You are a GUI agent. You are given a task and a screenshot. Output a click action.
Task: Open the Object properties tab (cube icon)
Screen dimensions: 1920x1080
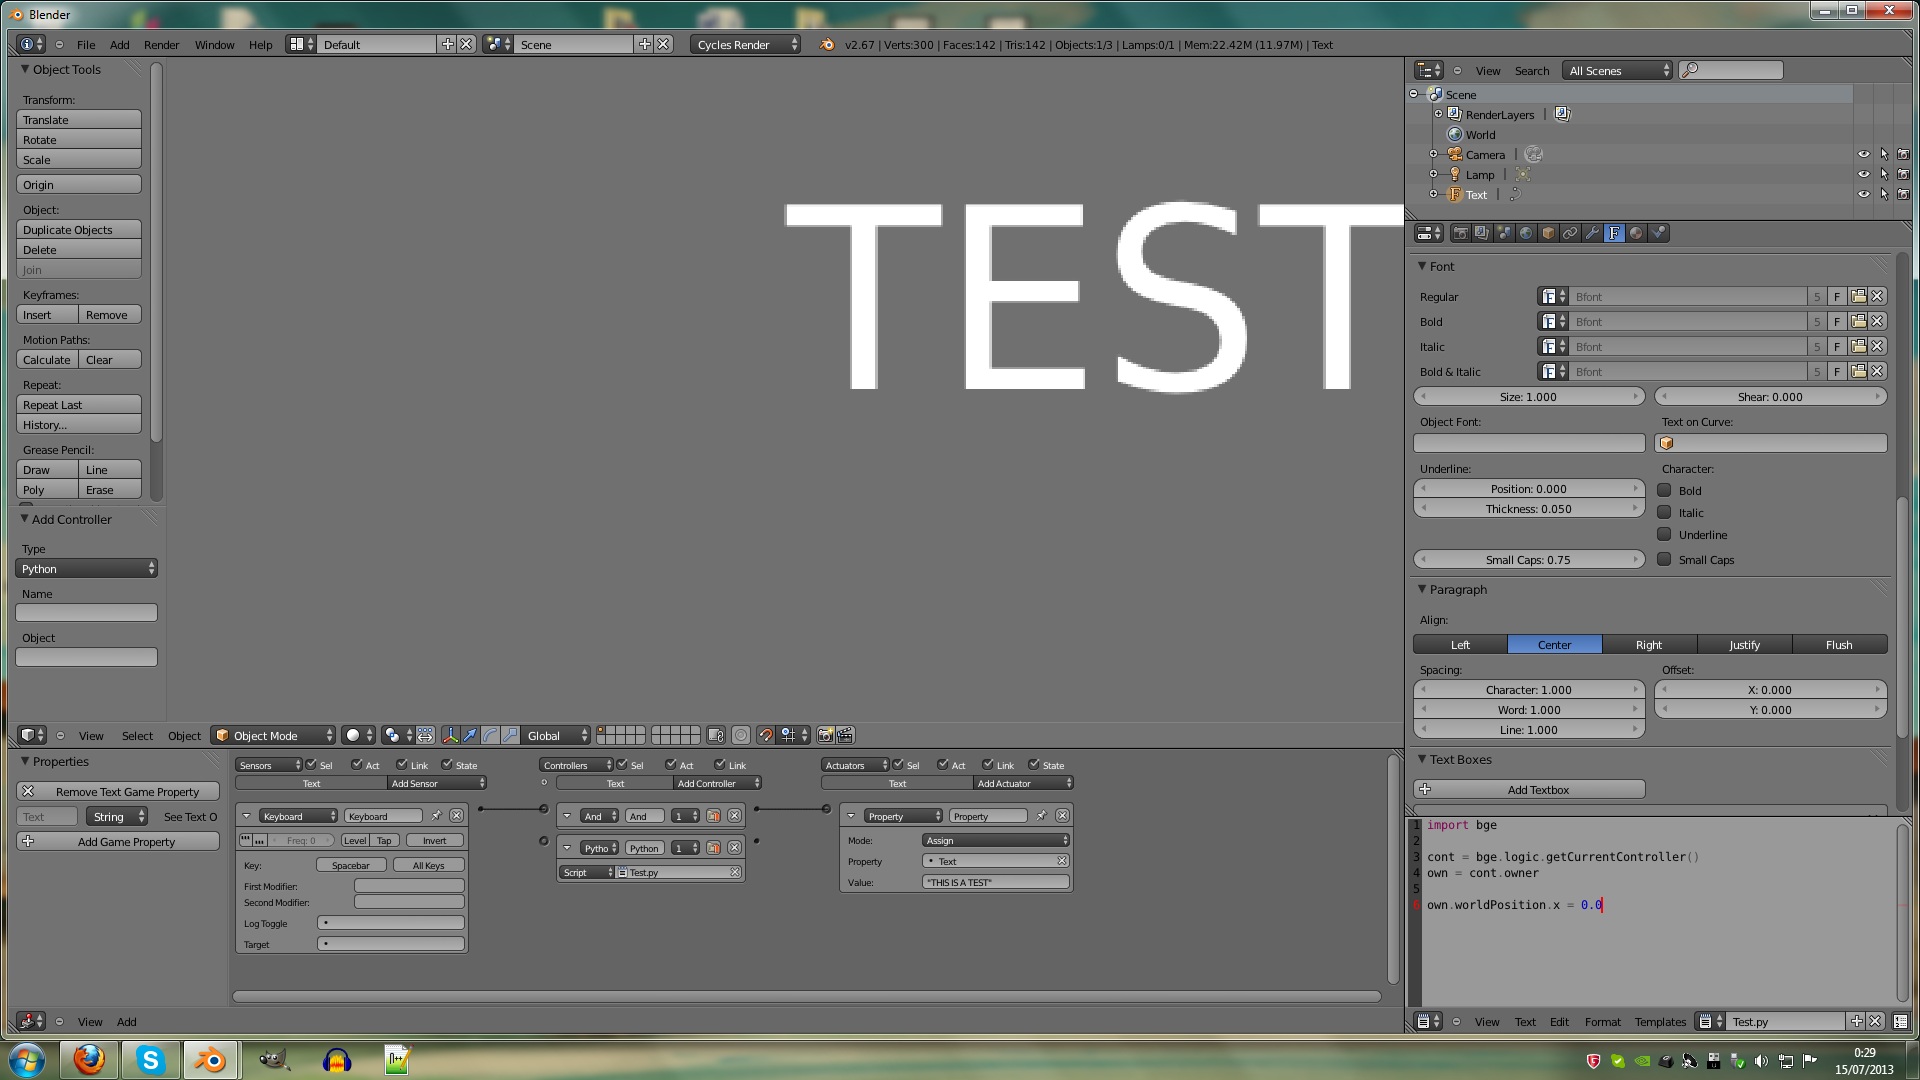point(1548,233)
